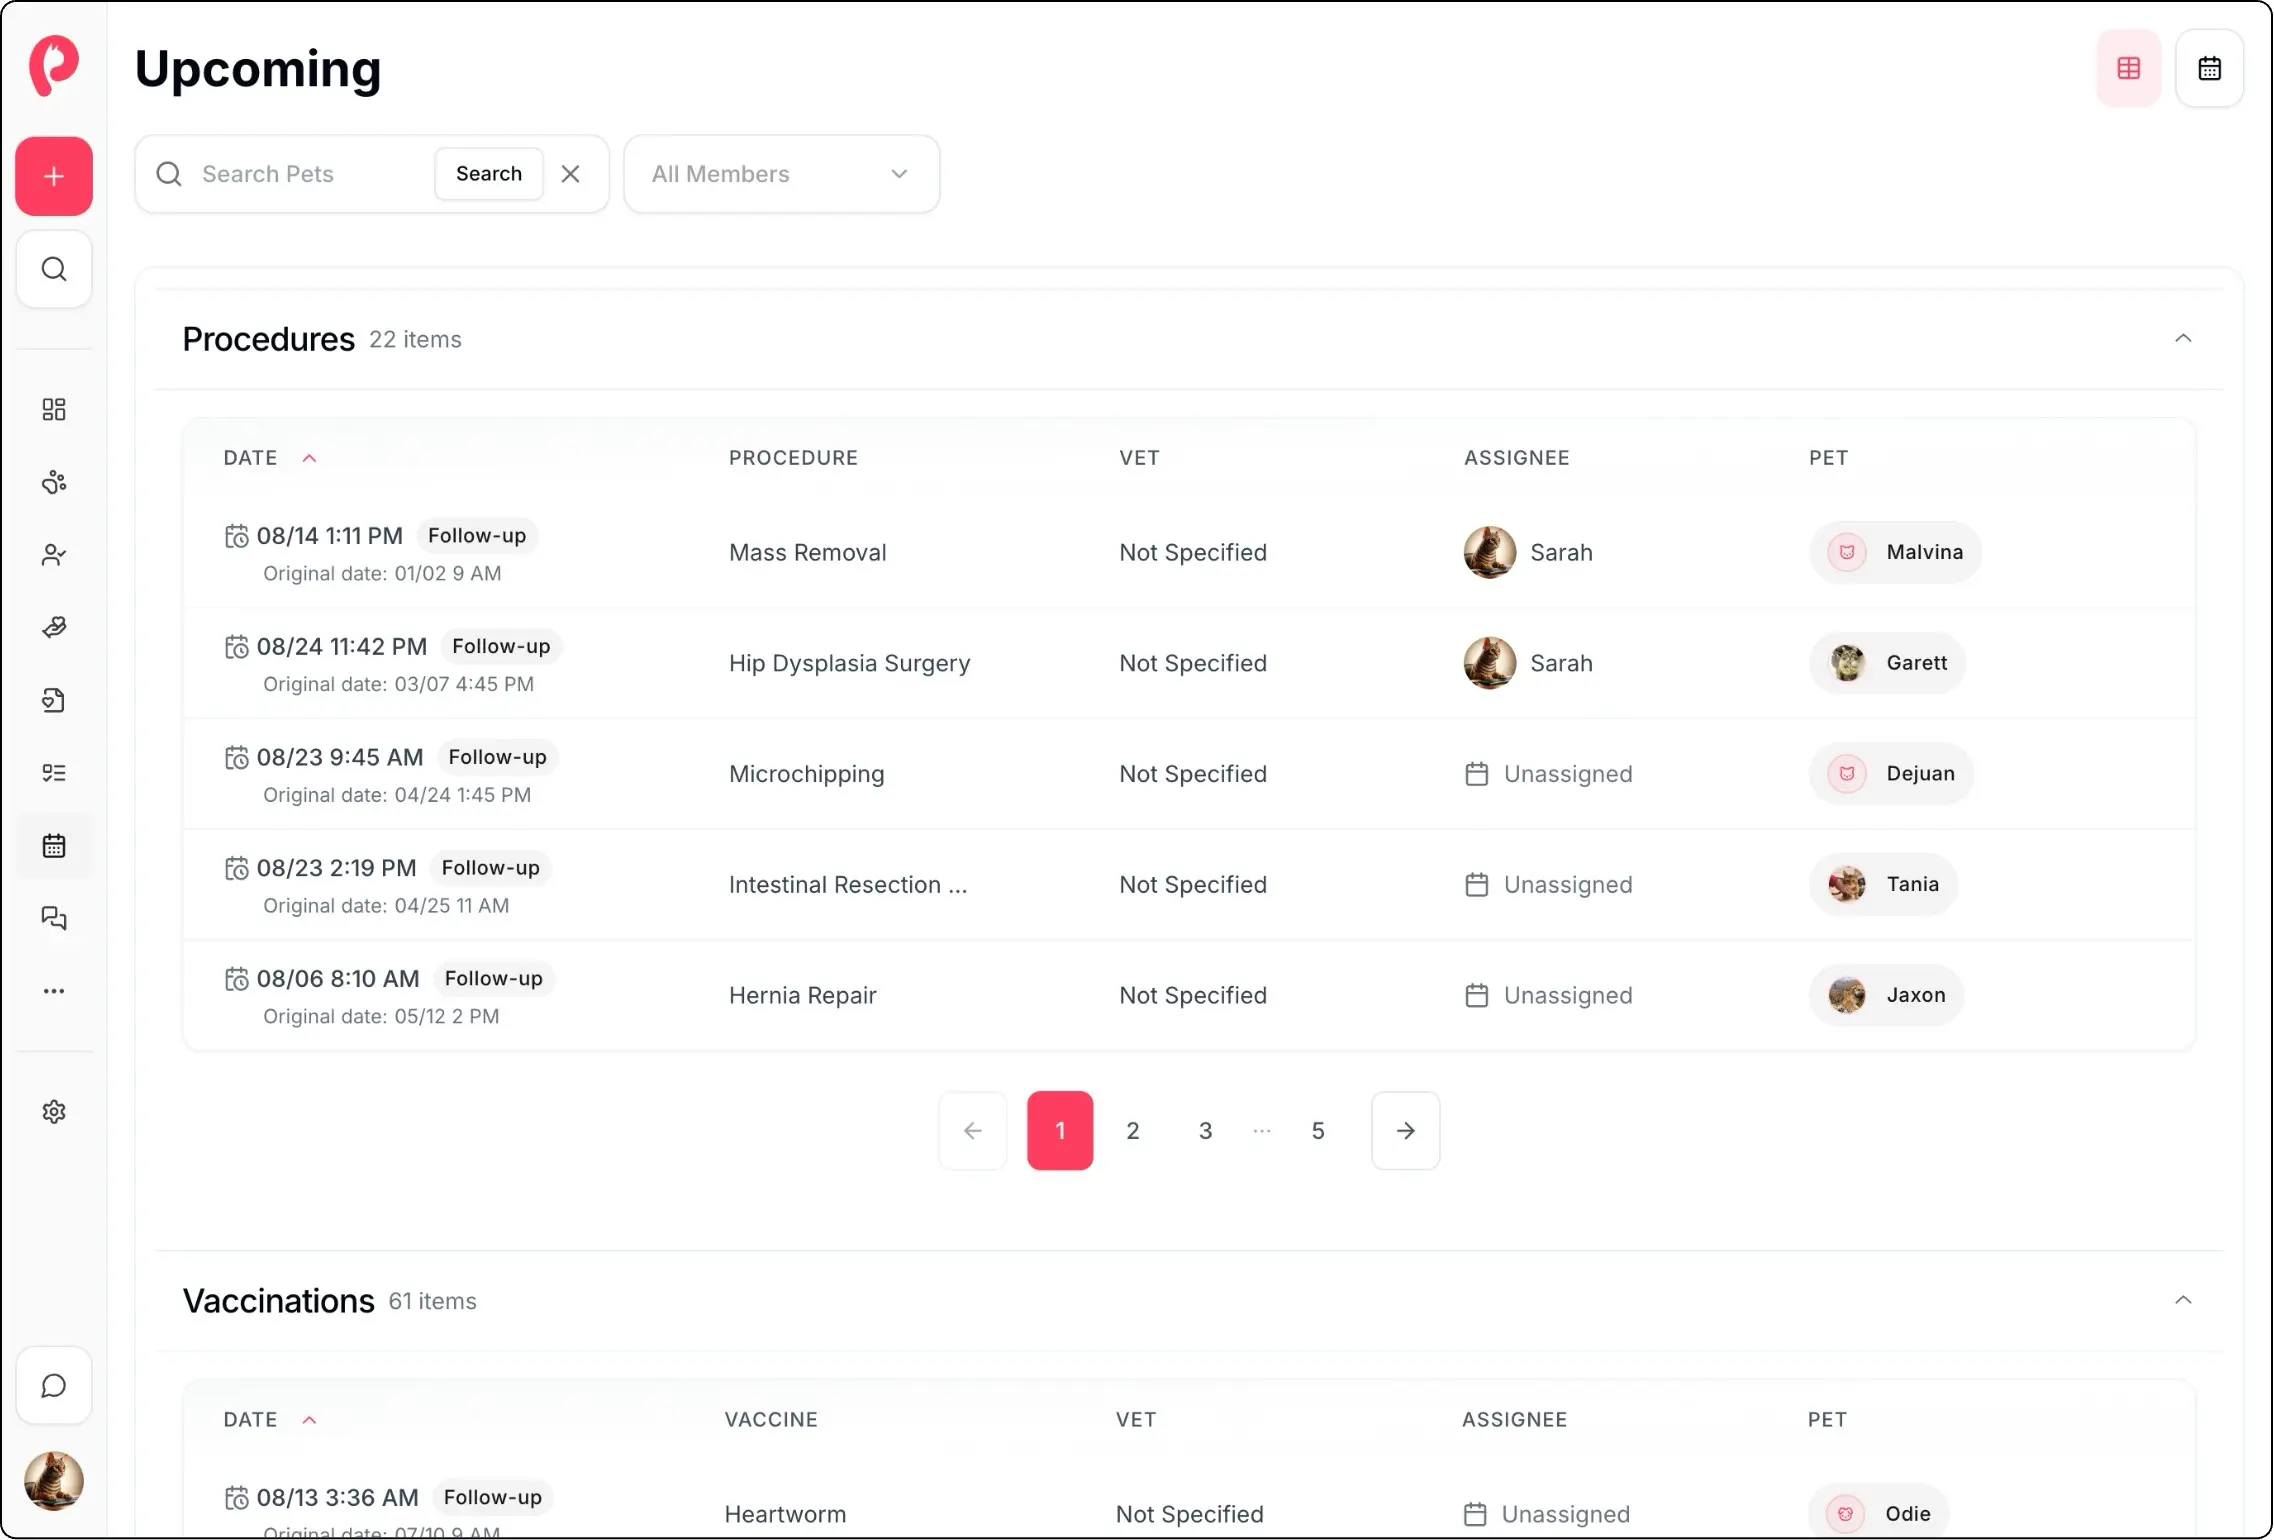The image size is (2274, 1540).
Task: Switch to calendar view
Action: coord(2209,68)
